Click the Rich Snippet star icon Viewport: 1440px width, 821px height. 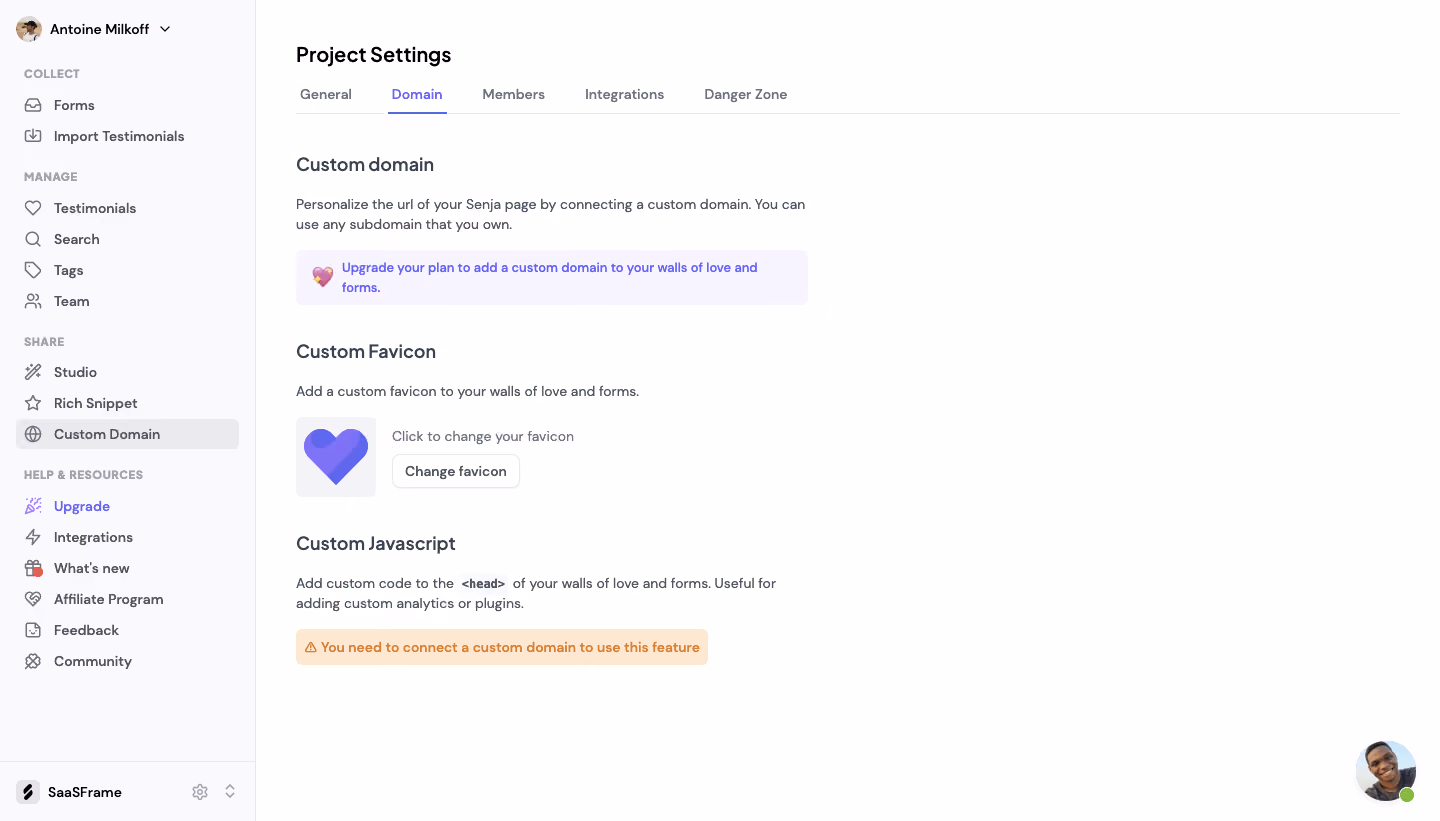point(33,403)
